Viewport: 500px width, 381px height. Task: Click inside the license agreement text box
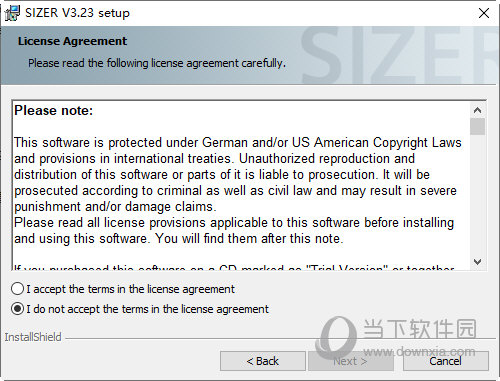point(241,185)
